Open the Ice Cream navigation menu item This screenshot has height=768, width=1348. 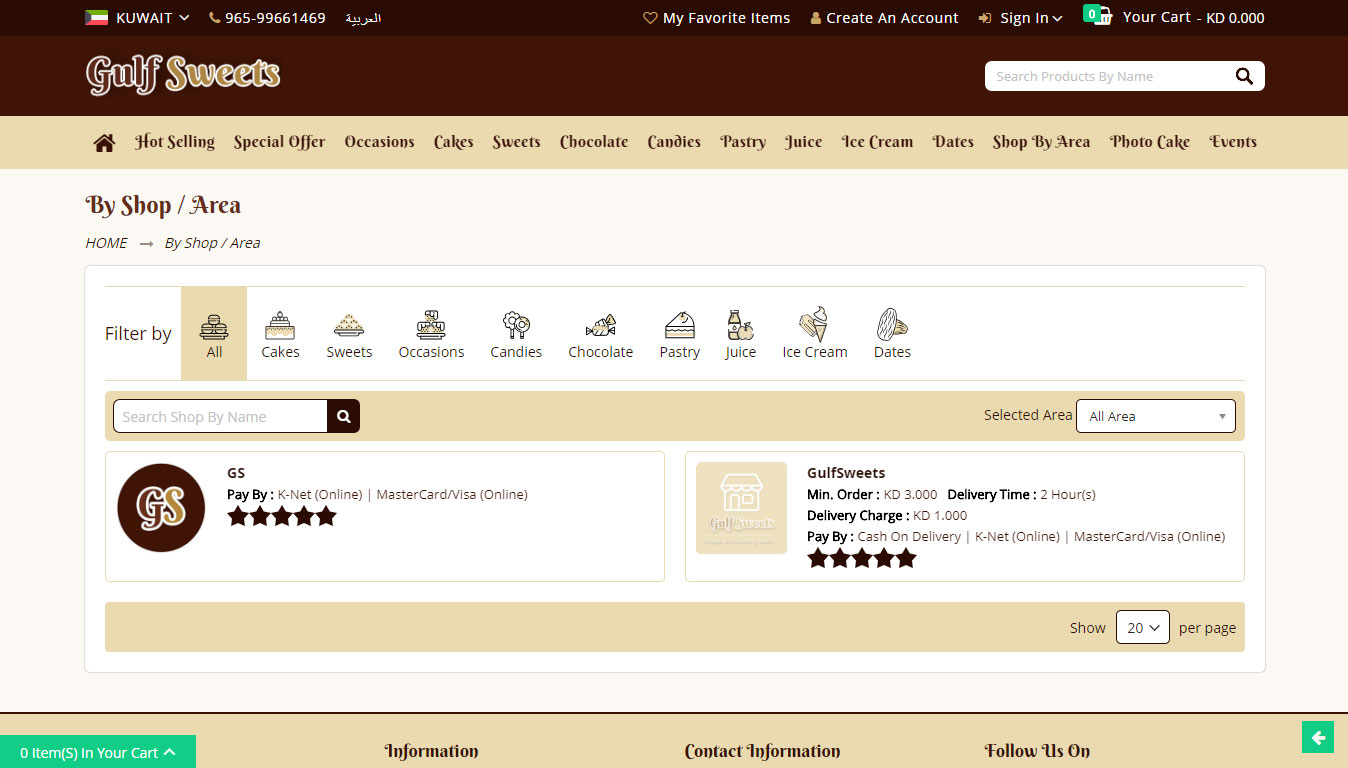pyautogui.click(x=877, y=142)
